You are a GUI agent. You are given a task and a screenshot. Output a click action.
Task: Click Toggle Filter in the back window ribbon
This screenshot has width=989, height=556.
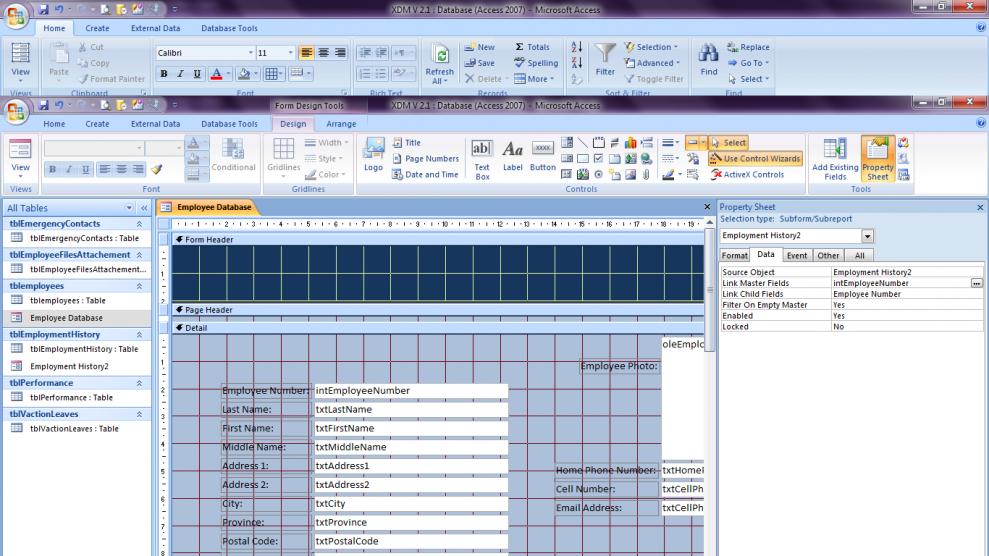pos(654,79)
